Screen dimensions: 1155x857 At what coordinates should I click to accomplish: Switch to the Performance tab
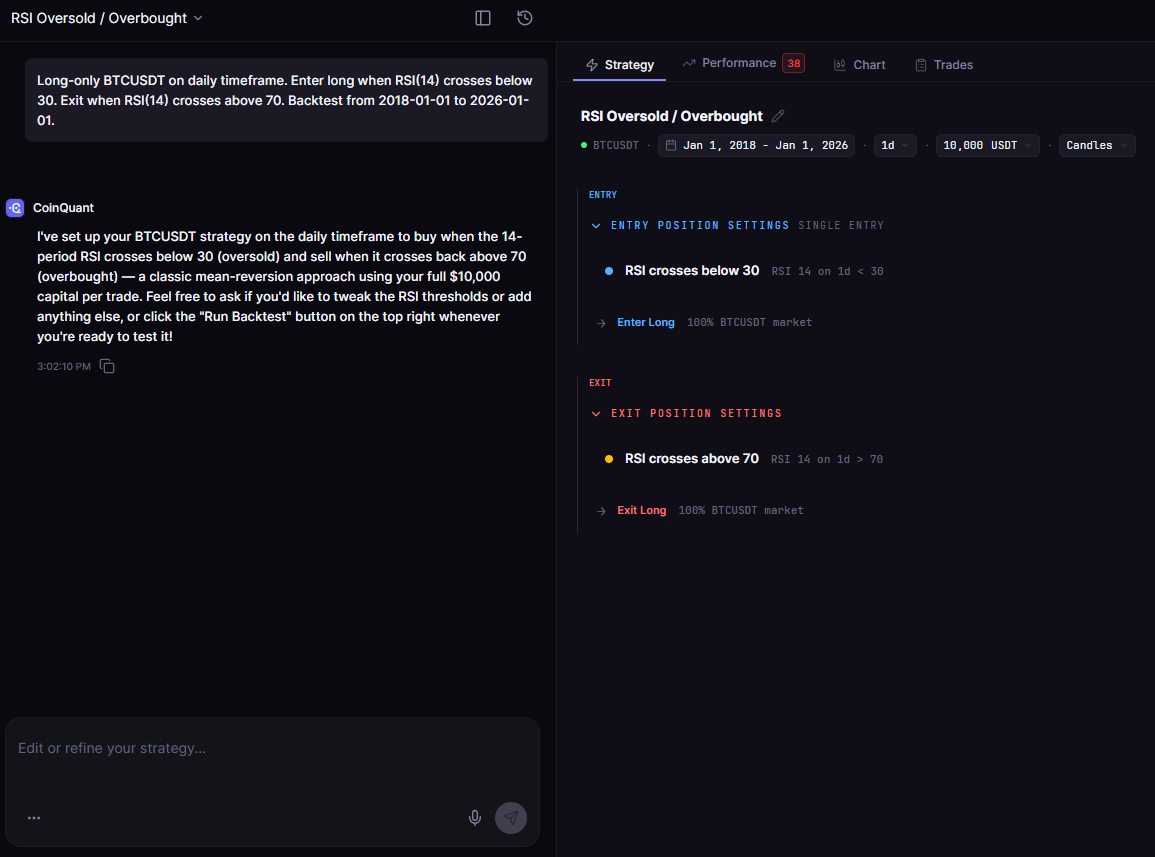pyautogui.click(x=742, y=63)
